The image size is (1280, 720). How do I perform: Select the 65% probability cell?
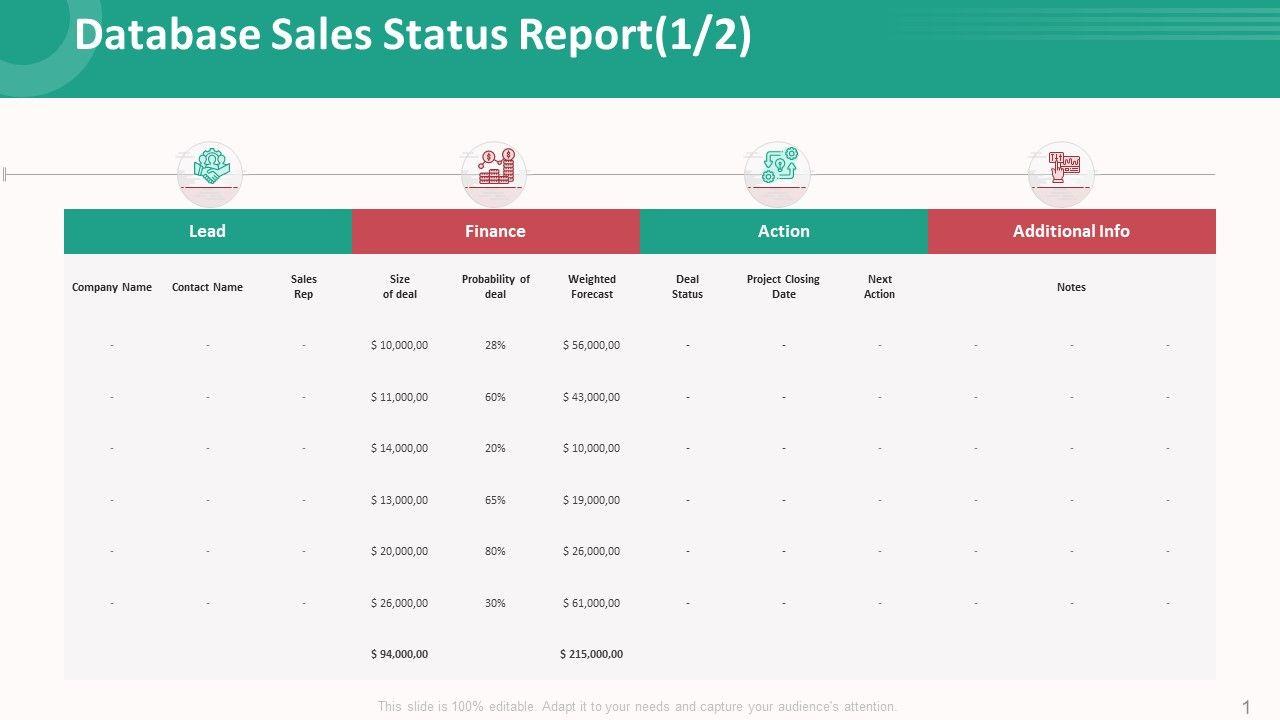click(x=495, y=500)
